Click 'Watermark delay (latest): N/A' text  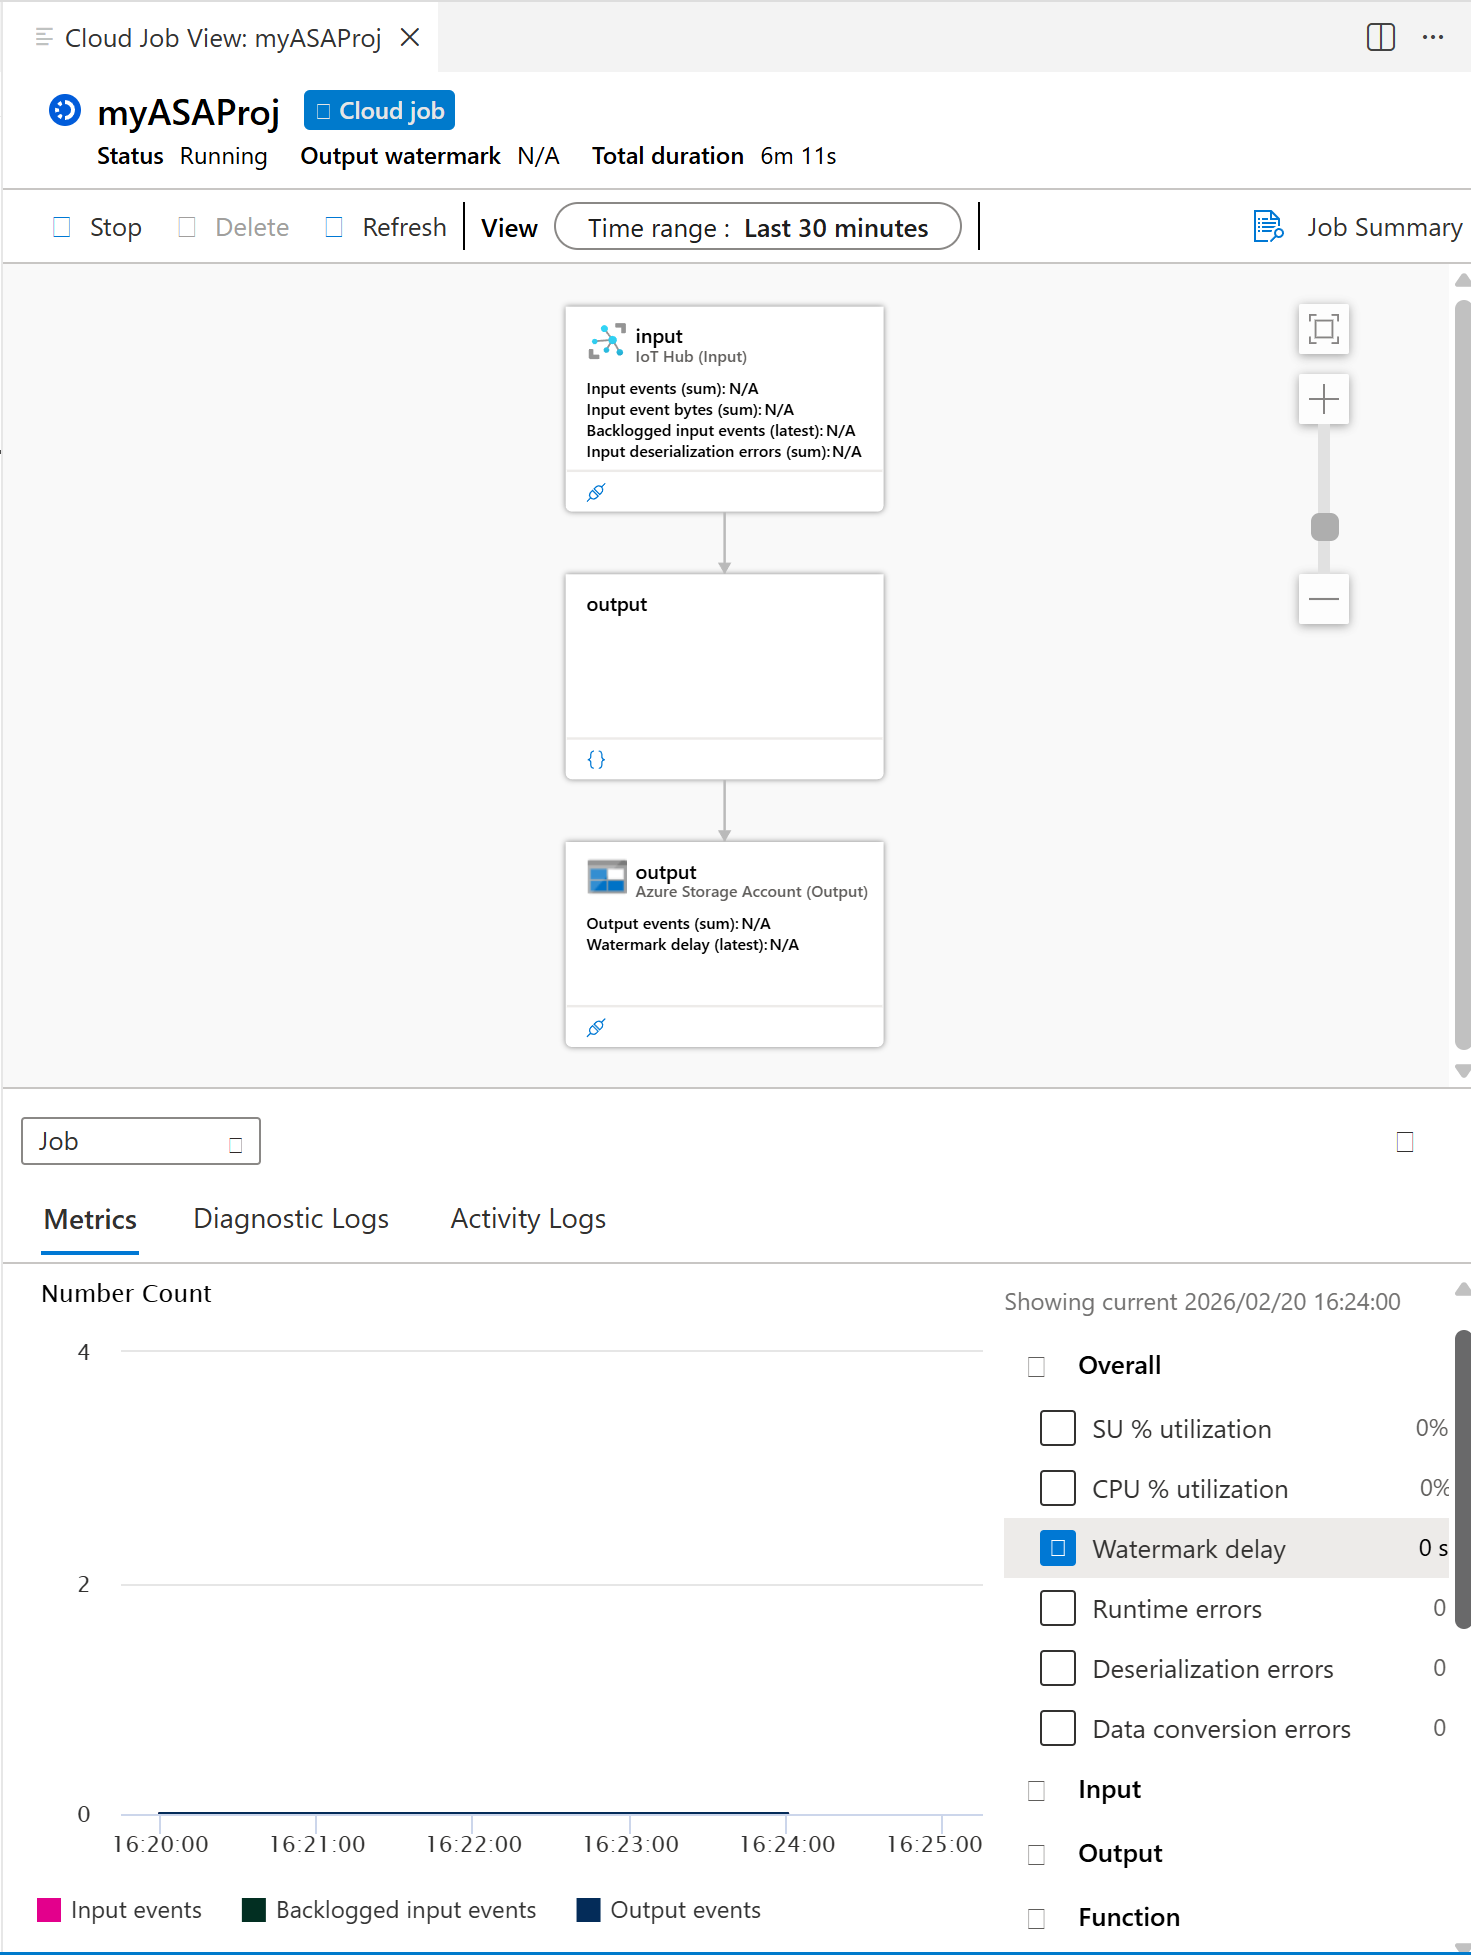click(x=692, y=945)
